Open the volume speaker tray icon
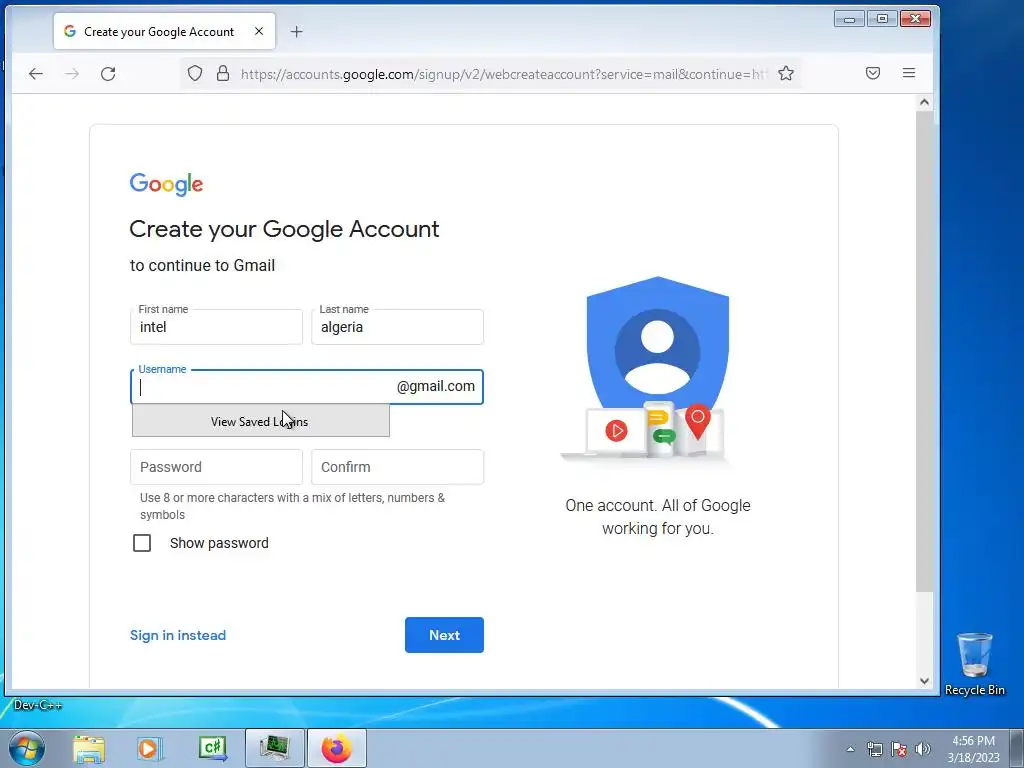Image resolution: width=1024 pixels, height=768 pixels. coord(923,749)
